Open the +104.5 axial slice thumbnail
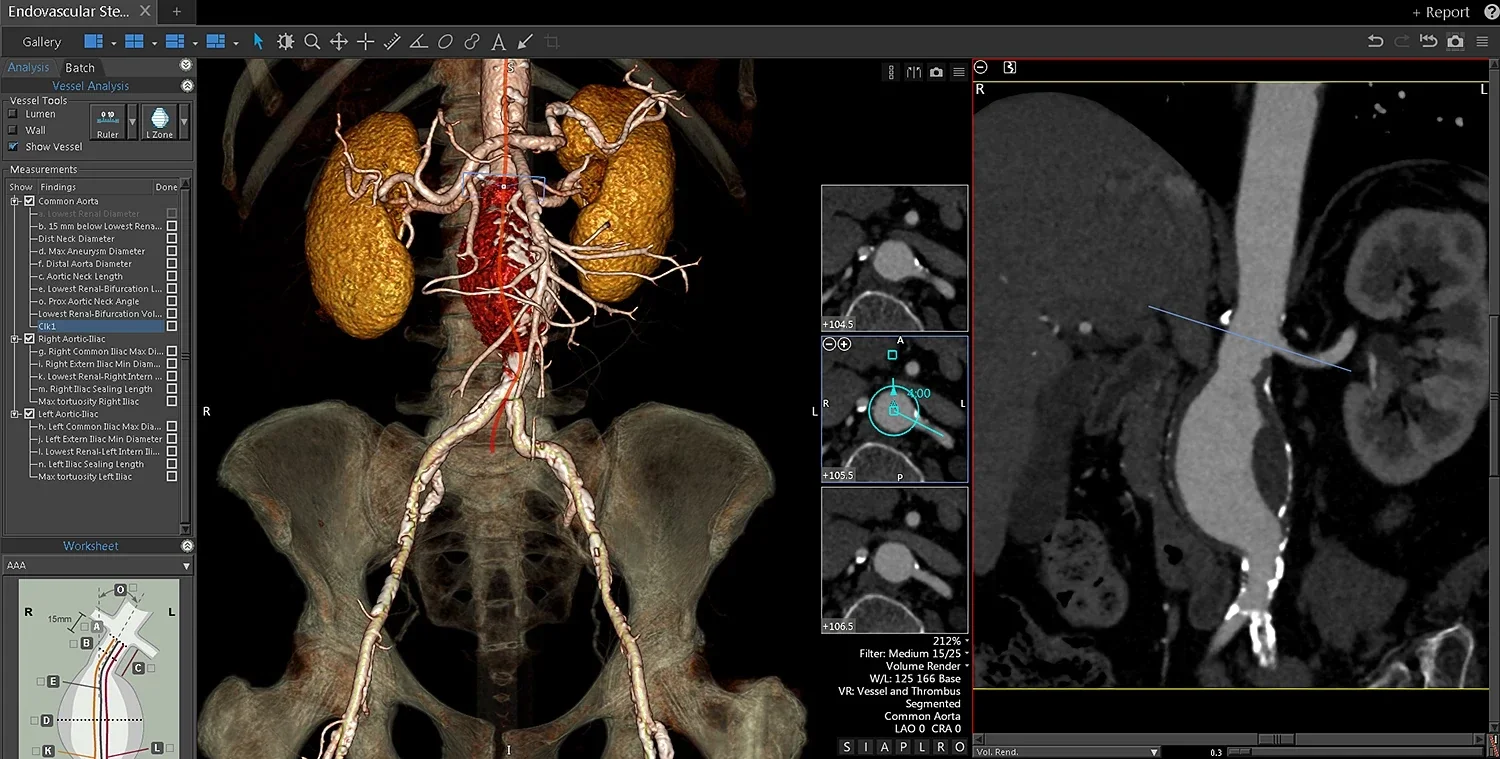The height and width of the screenshot is (759, 1500). click(894, 258)
